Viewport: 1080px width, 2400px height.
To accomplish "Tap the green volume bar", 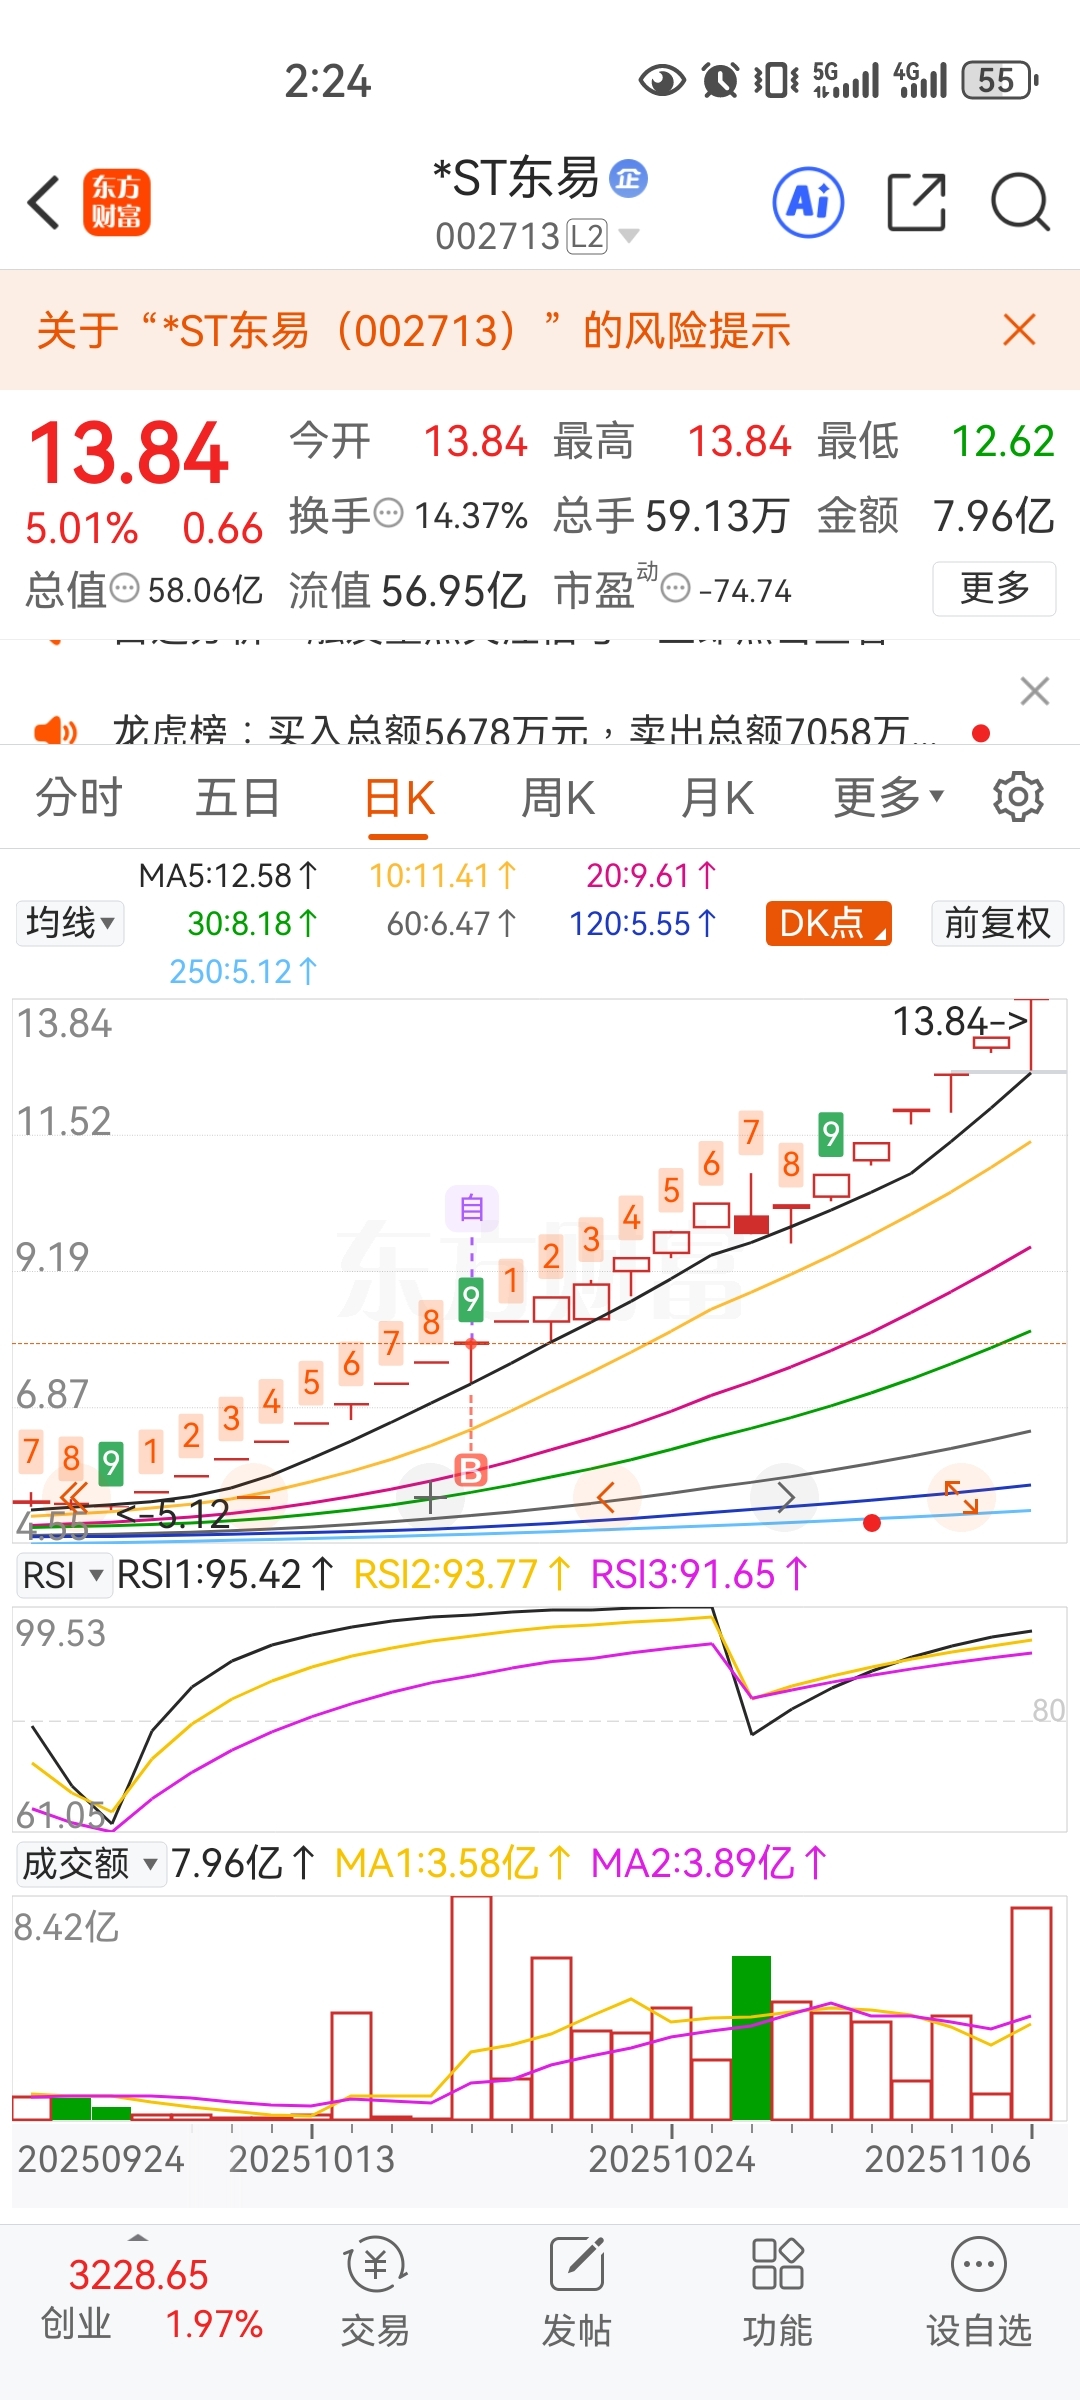I will click(x=751, y=2038).
